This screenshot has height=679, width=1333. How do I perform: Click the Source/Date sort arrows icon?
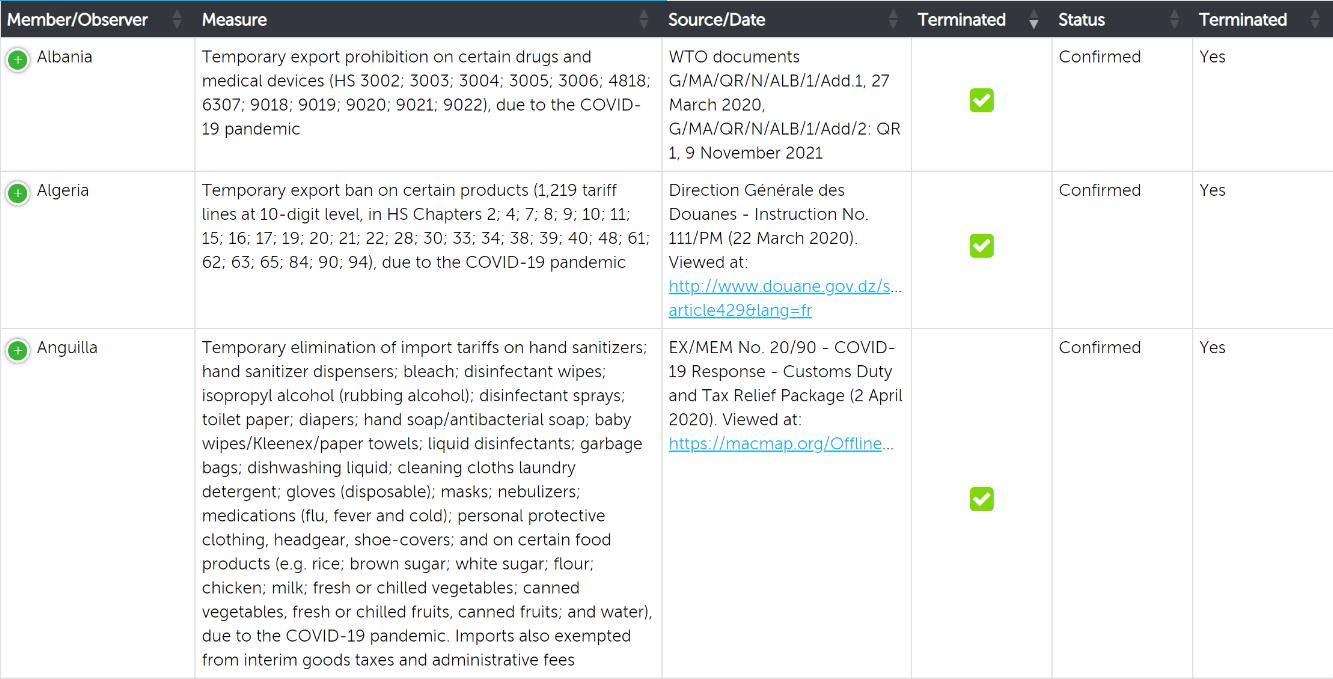tap(893, 19)
